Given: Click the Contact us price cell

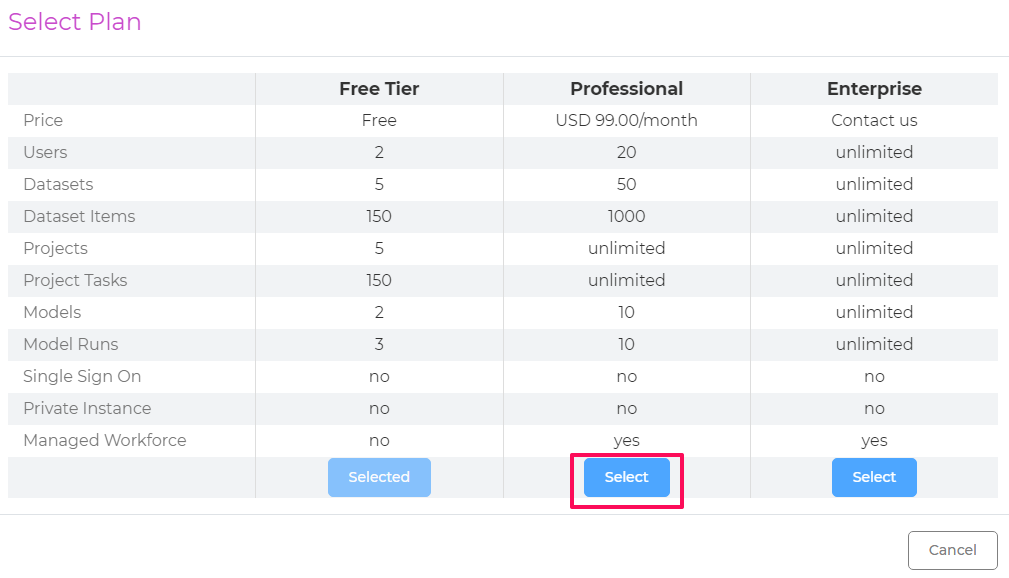Looking at the screenshot, I should [x=874, y=120].
